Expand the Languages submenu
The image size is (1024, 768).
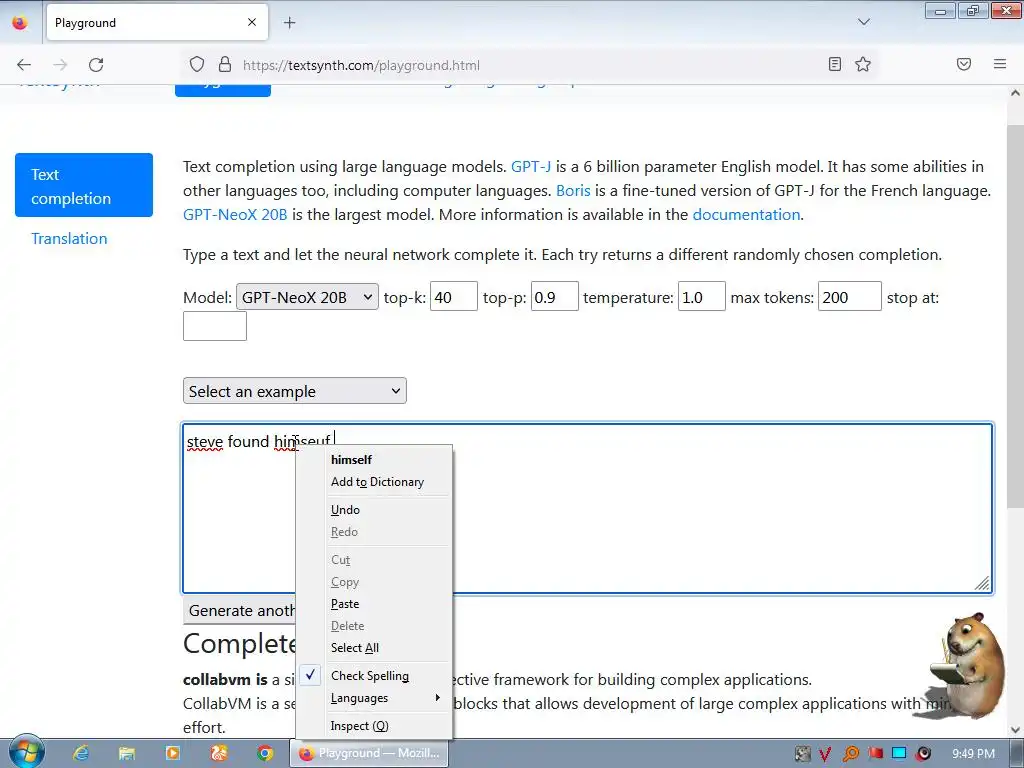tap(373, 698)
